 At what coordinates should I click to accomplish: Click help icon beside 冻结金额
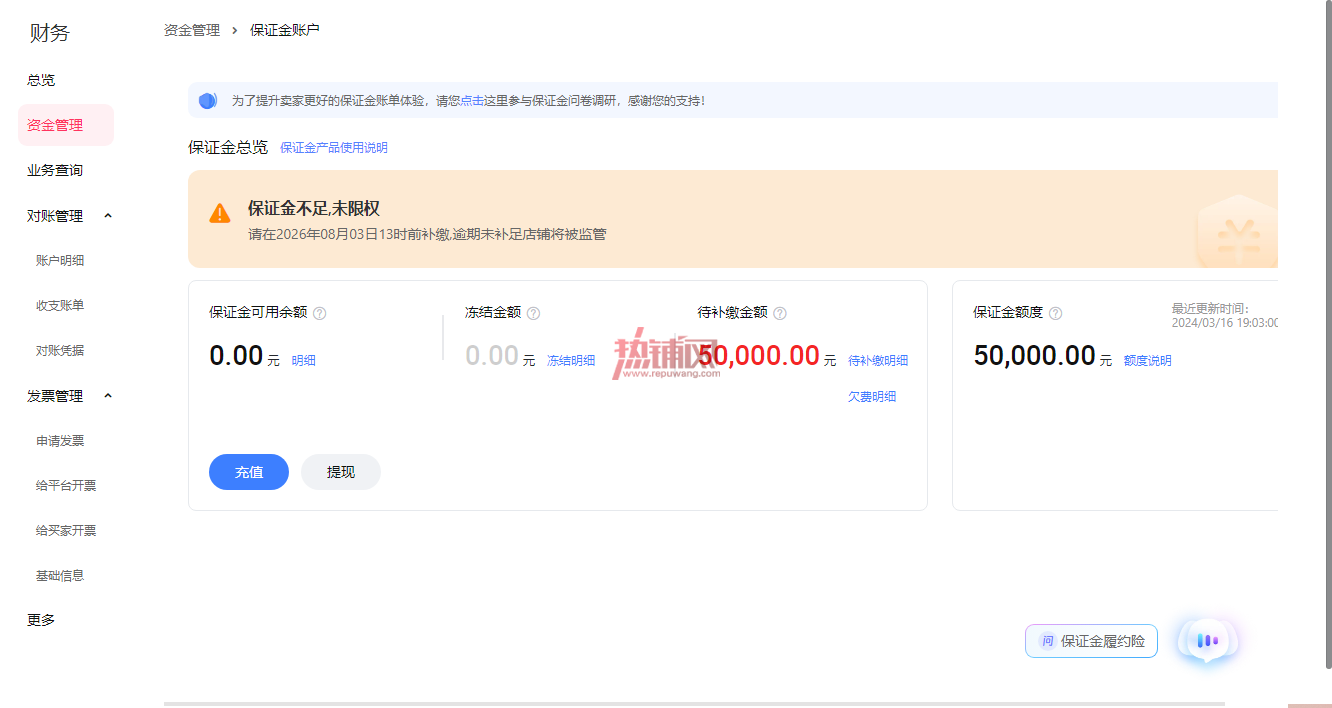(534, 313)
